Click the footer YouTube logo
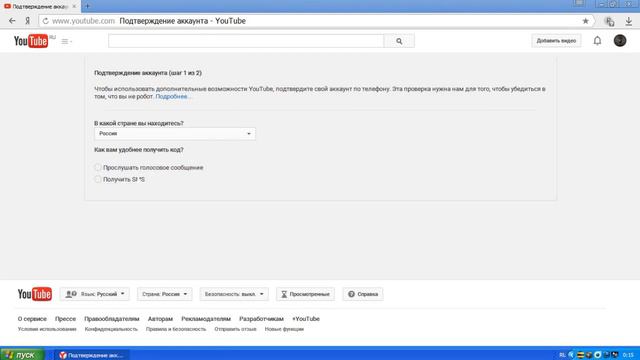Viewport: 640px width, 360px height. click(35, 294)
